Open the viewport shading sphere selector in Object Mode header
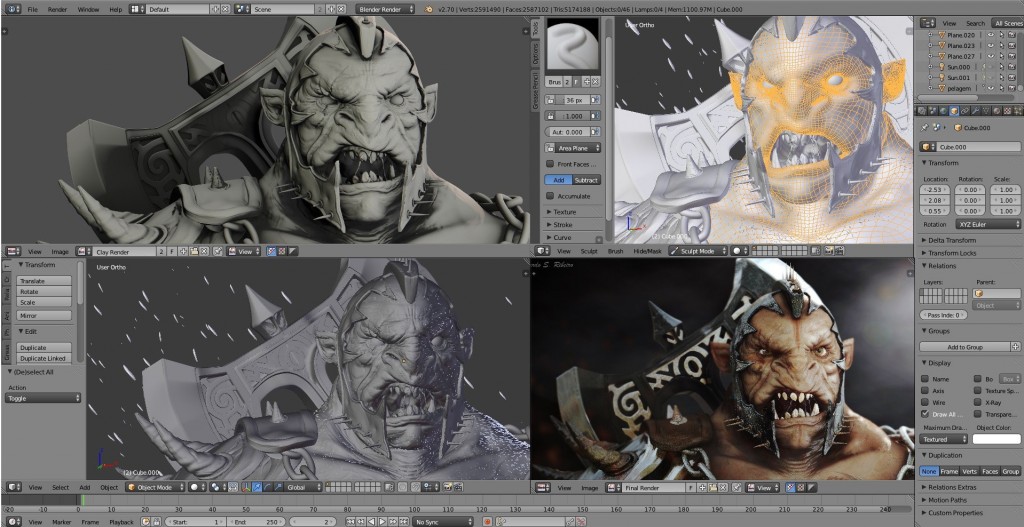 point(197,487)
